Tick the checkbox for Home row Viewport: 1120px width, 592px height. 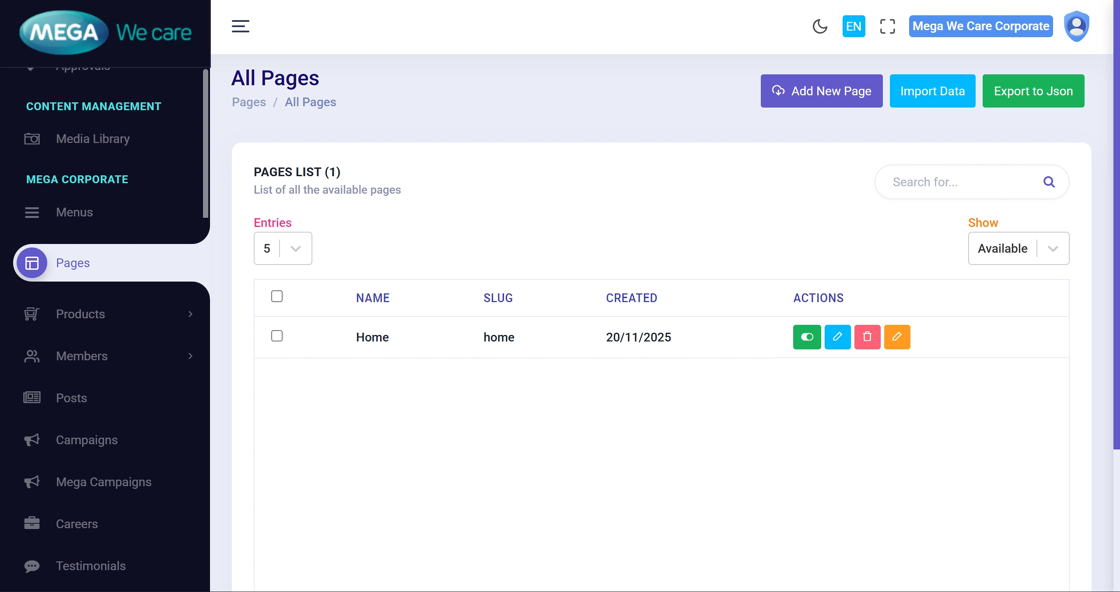tap(277, 336)
